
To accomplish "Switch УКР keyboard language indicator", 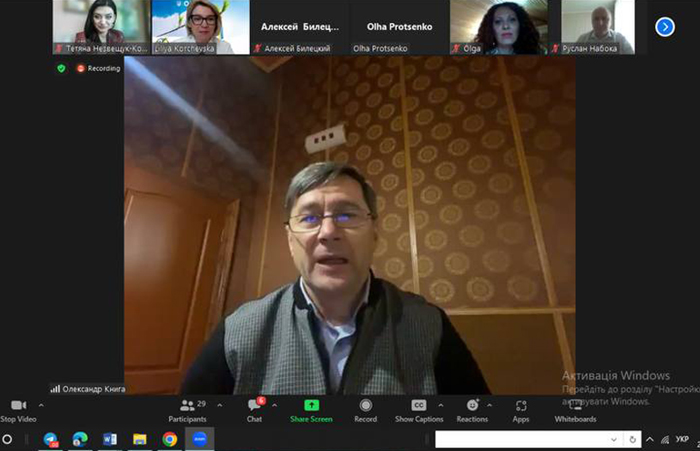I will [x=682, y=439].
